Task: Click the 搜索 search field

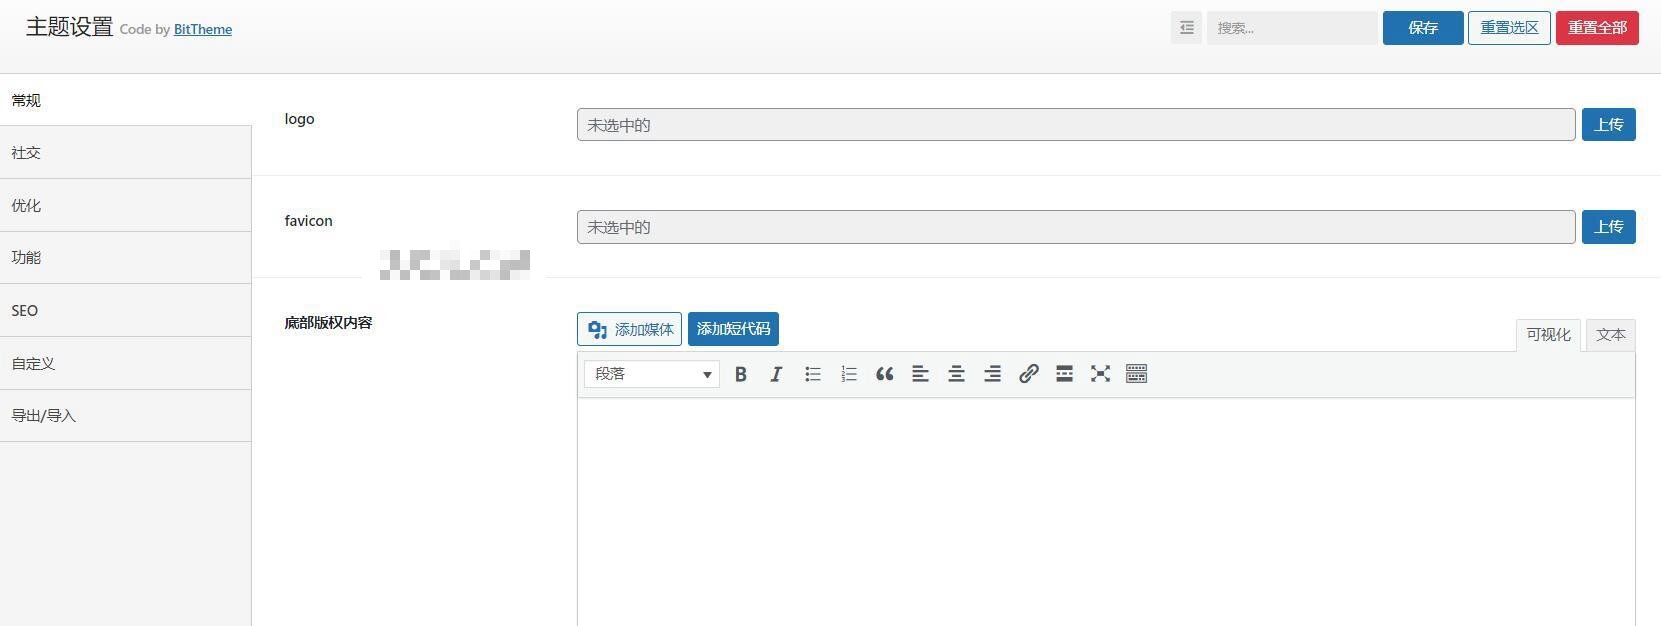Action: point(1291,28)
